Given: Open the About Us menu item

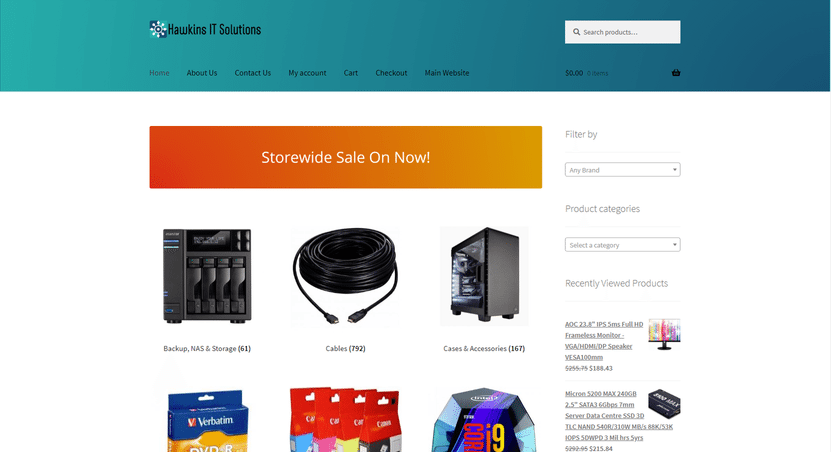Looking at the screenshot, I should [x=202, y=73].
